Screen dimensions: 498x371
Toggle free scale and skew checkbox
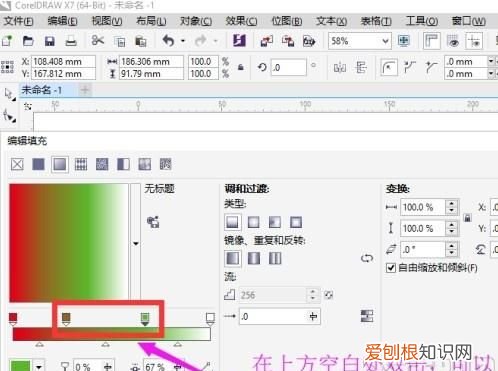391,268
